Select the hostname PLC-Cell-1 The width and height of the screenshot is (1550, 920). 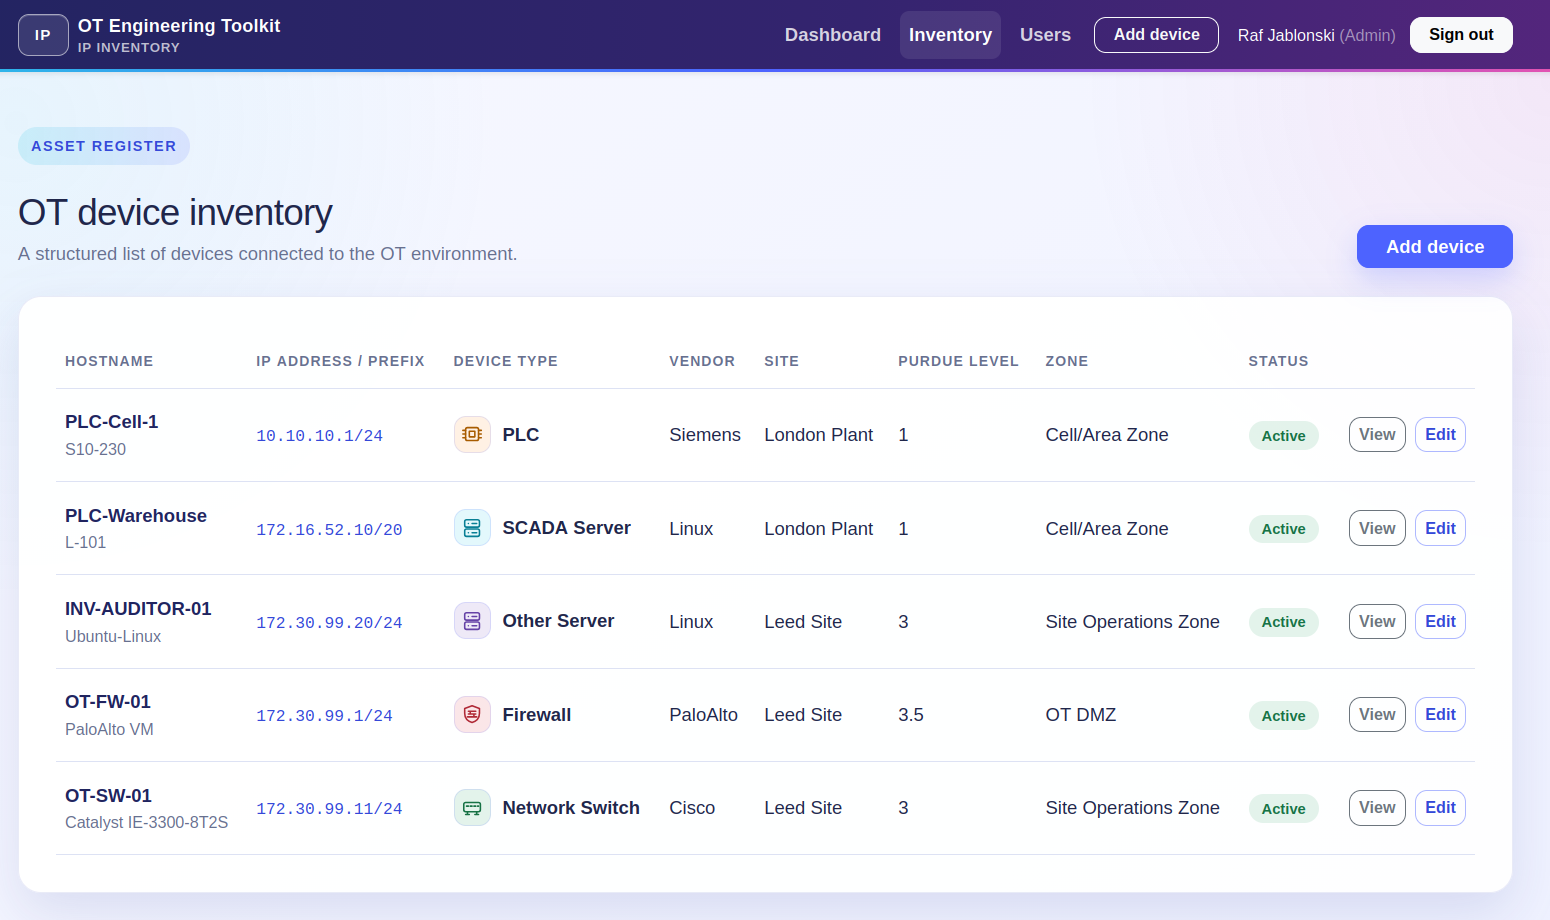click(112, 422)
